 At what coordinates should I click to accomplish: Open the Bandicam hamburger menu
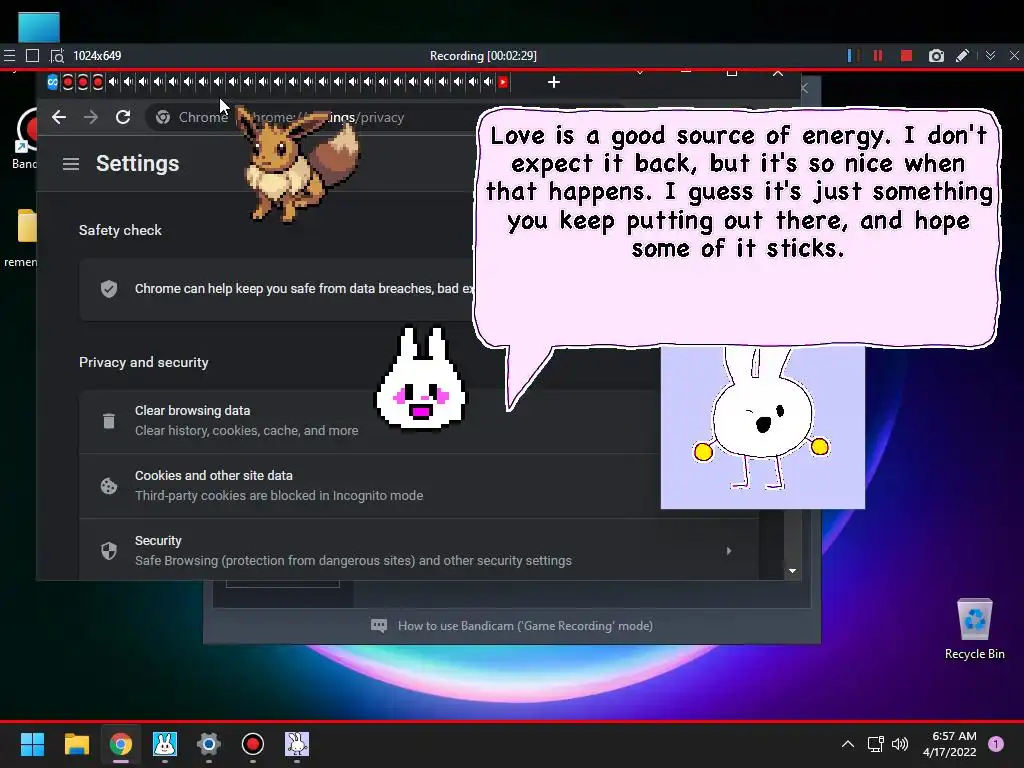[x=9, y=56]
